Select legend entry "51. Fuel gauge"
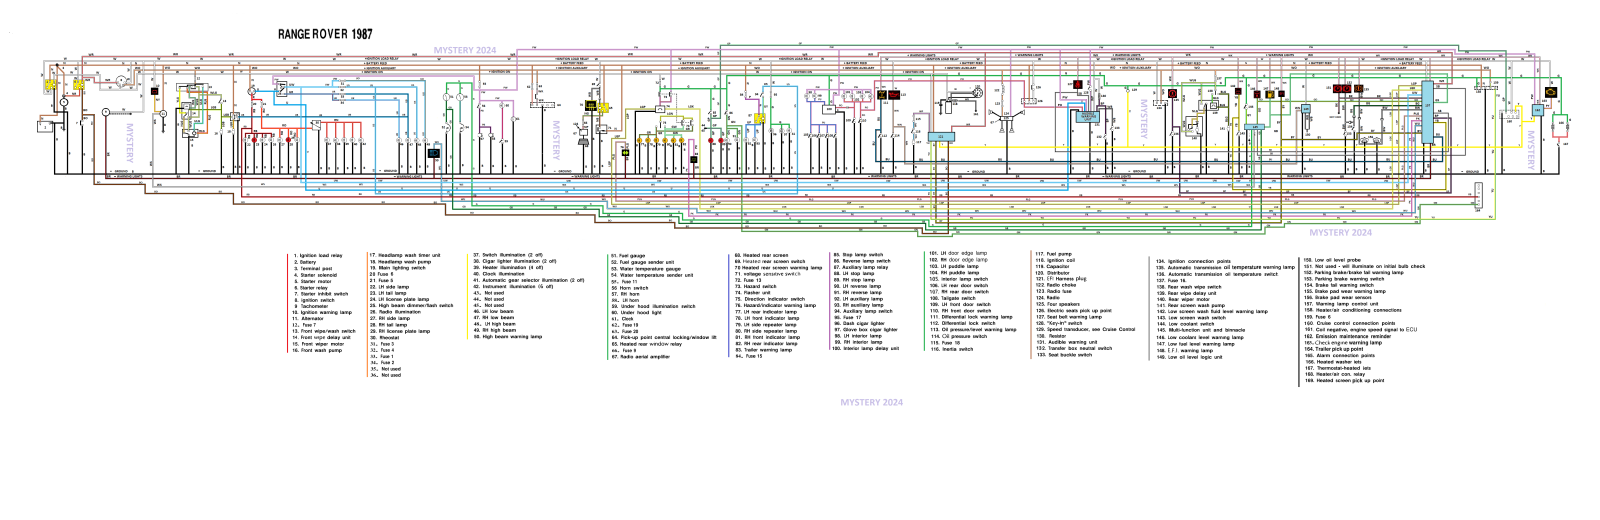Screen dimensions: 1600x520 pos(628,256)
